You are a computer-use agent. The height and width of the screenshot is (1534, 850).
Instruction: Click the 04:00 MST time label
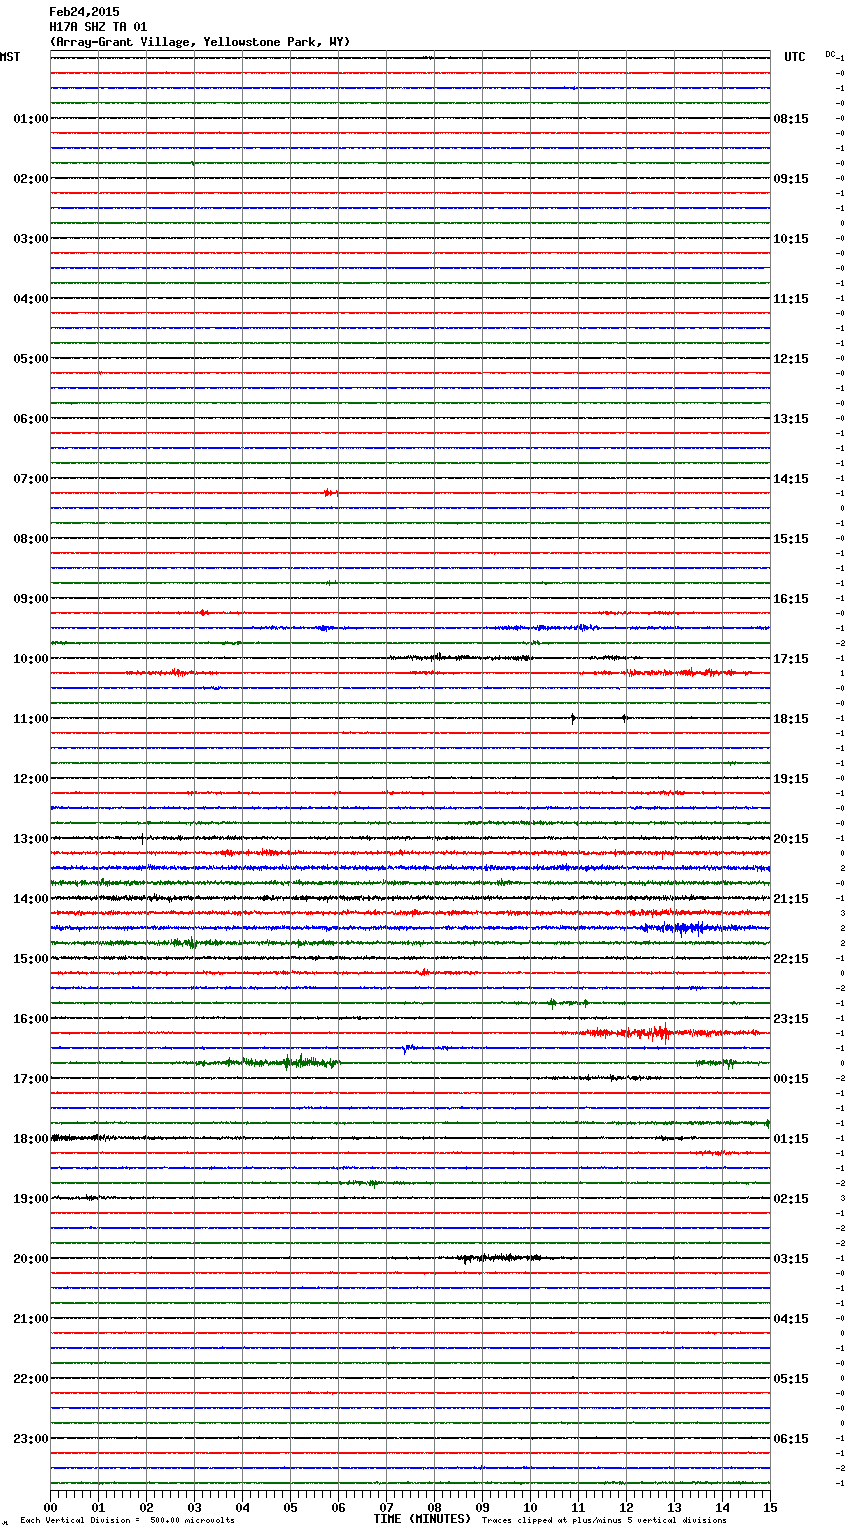tap(30, 299)
